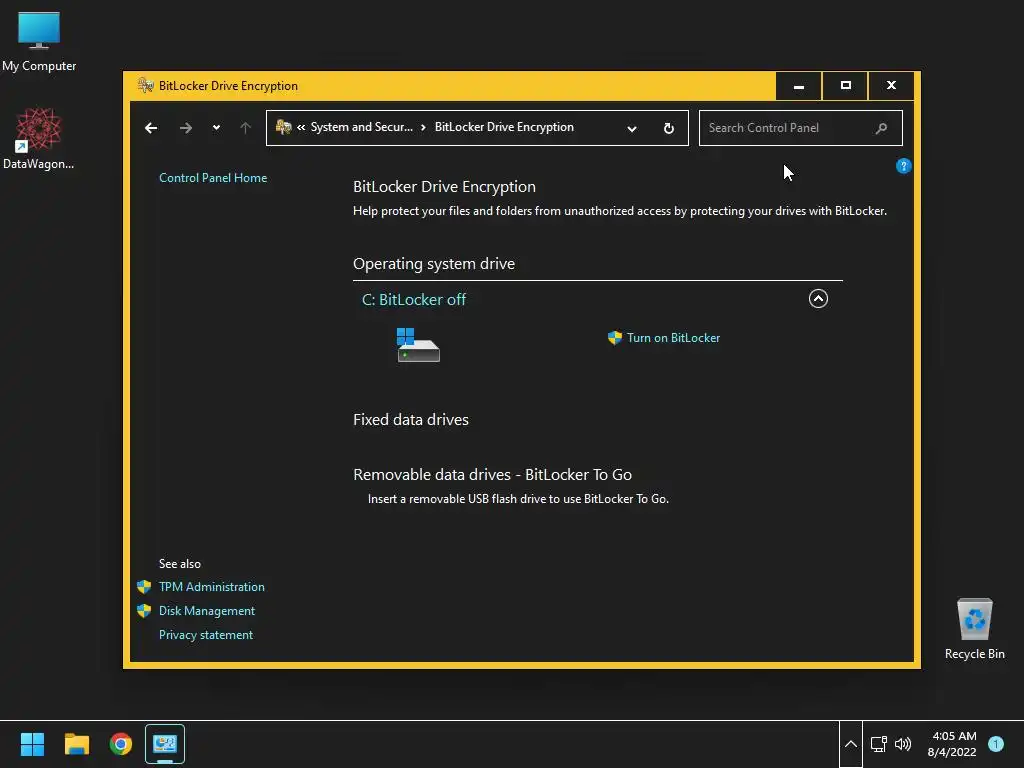Open Disk Management link

207,611
